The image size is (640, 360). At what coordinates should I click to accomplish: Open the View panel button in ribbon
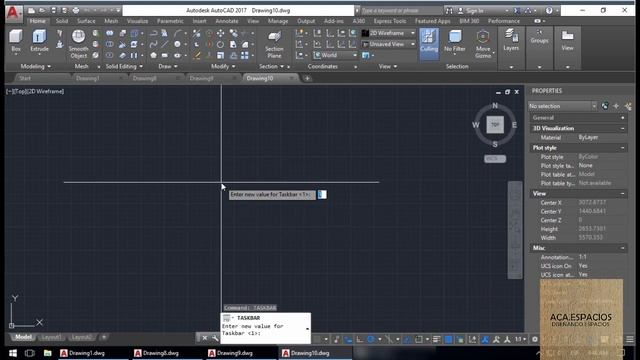[567, 41]
